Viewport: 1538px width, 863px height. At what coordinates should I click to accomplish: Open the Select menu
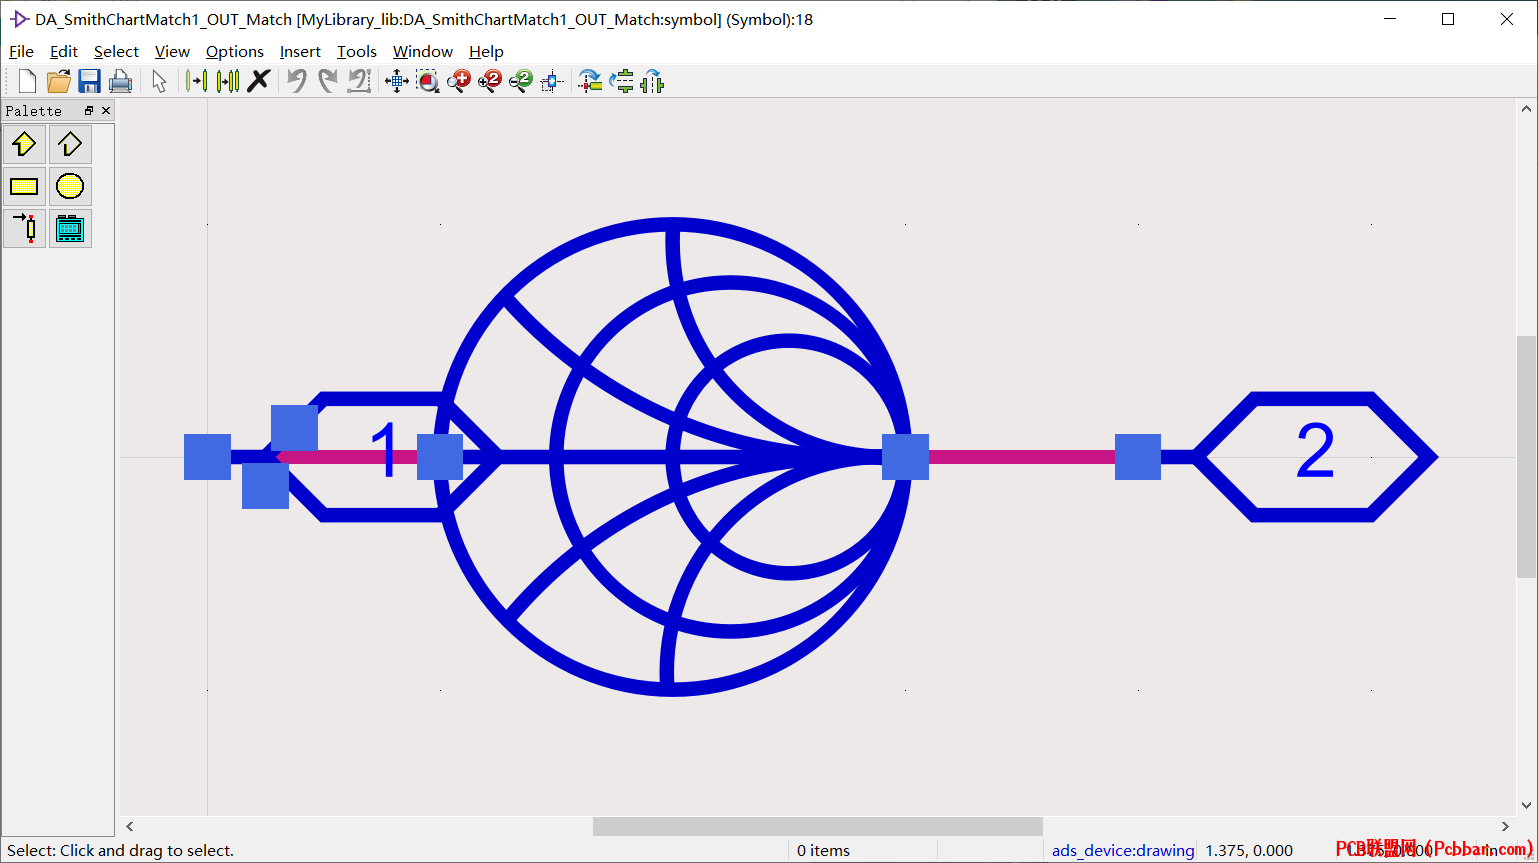point(116,52)
